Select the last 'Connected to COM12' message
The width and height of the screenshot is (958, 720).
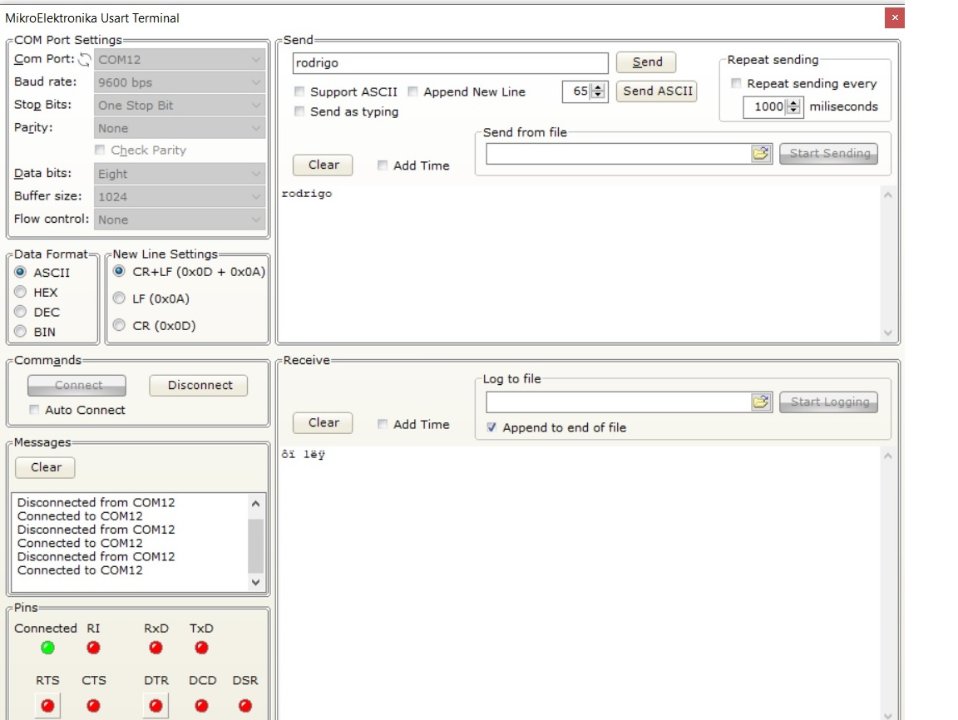(80, 570)
